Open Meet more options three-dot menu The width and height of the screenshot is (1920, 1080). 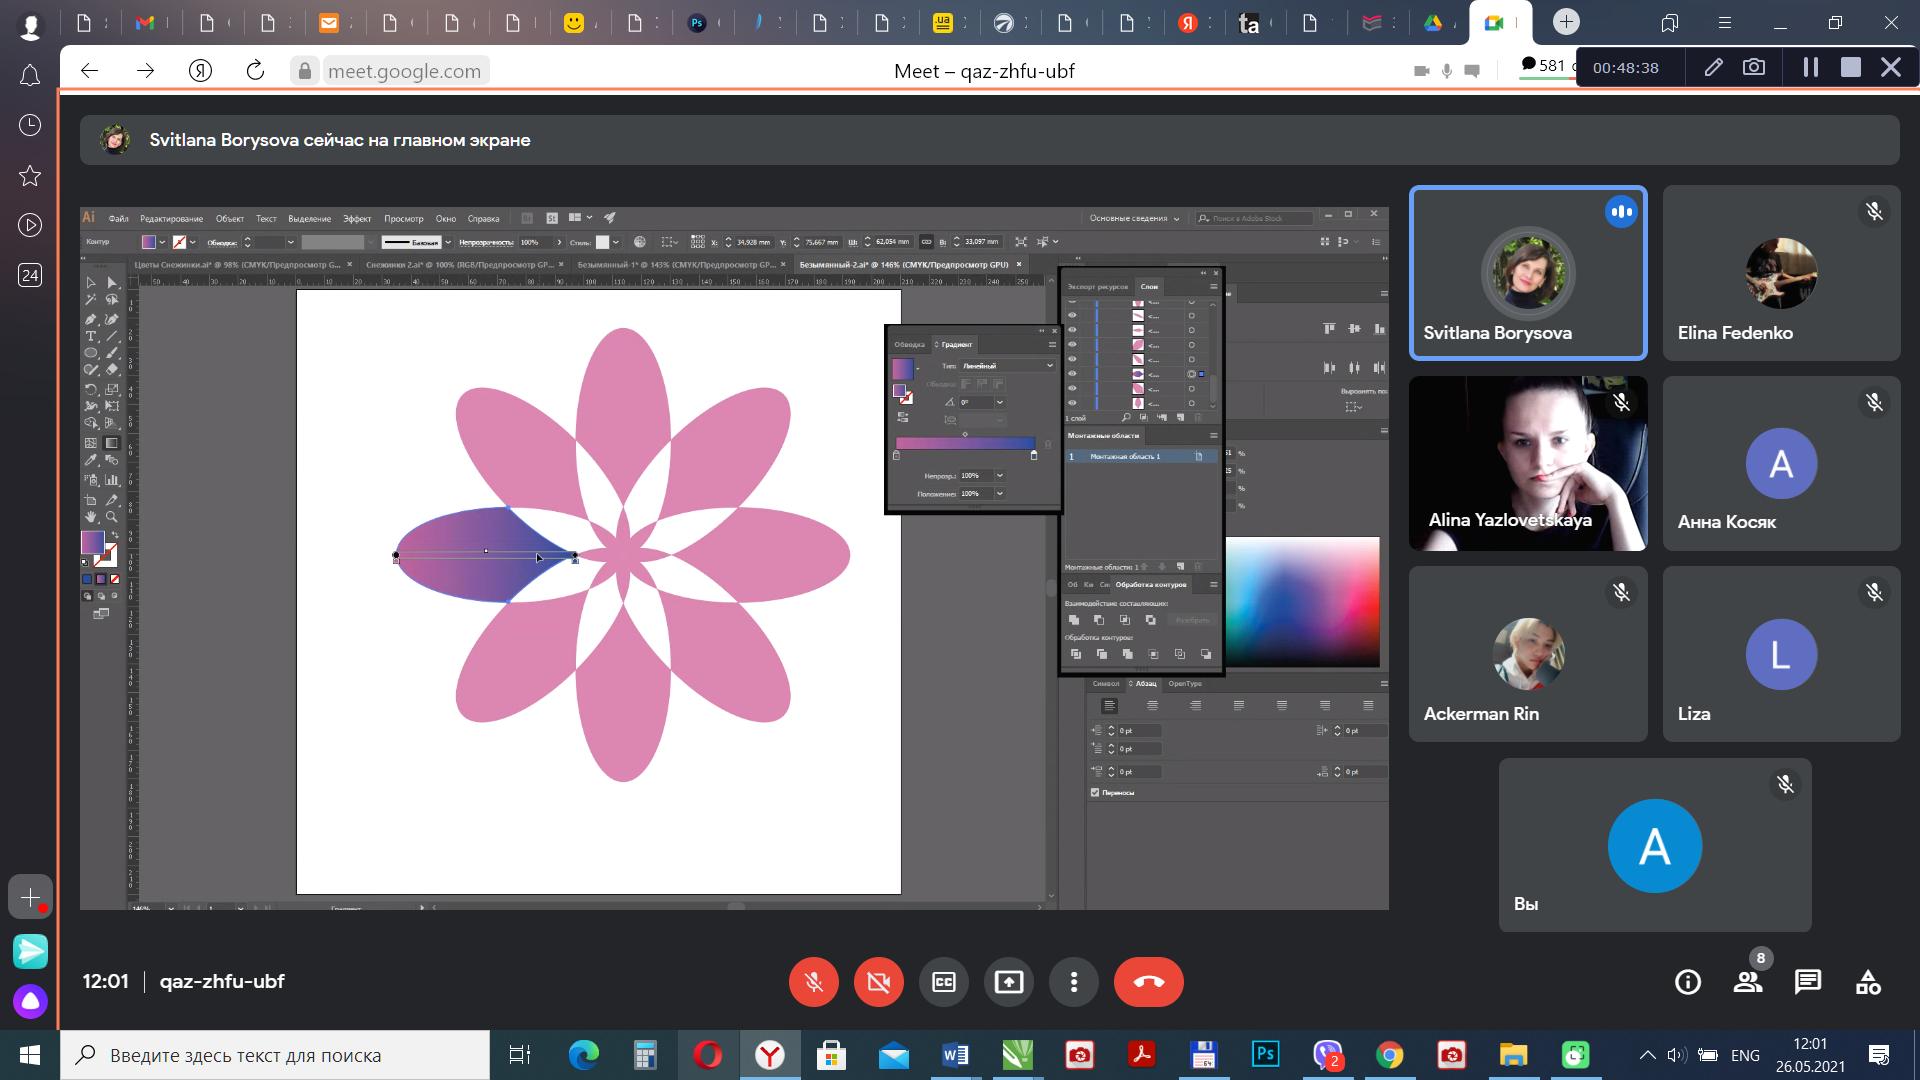(1074, 982)
